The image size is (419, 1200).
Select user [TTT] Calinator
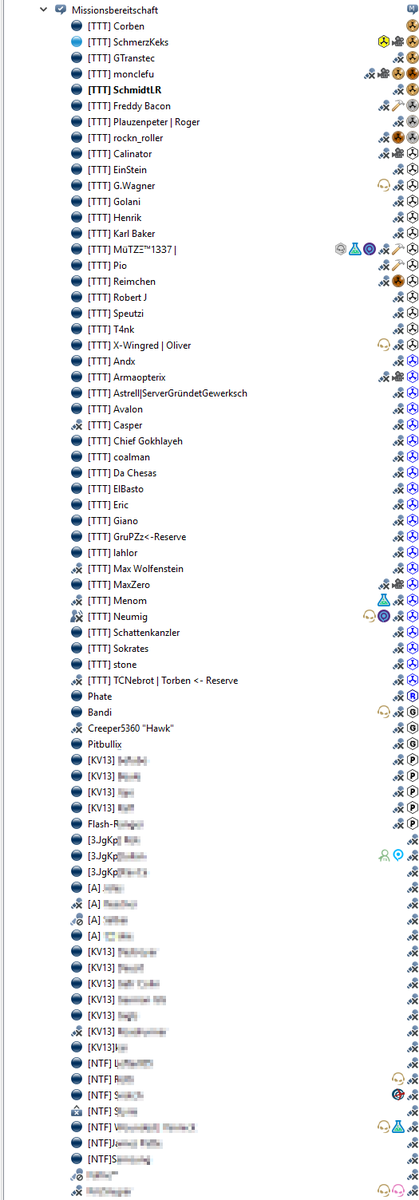coord(121,154)
